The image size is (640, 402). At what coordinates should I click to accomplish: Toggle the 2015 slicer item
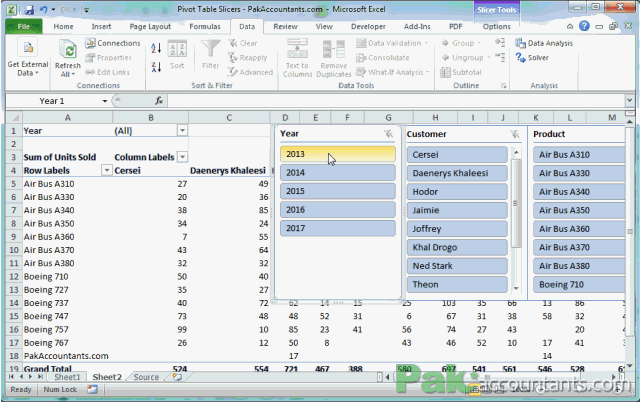point(338,191)
